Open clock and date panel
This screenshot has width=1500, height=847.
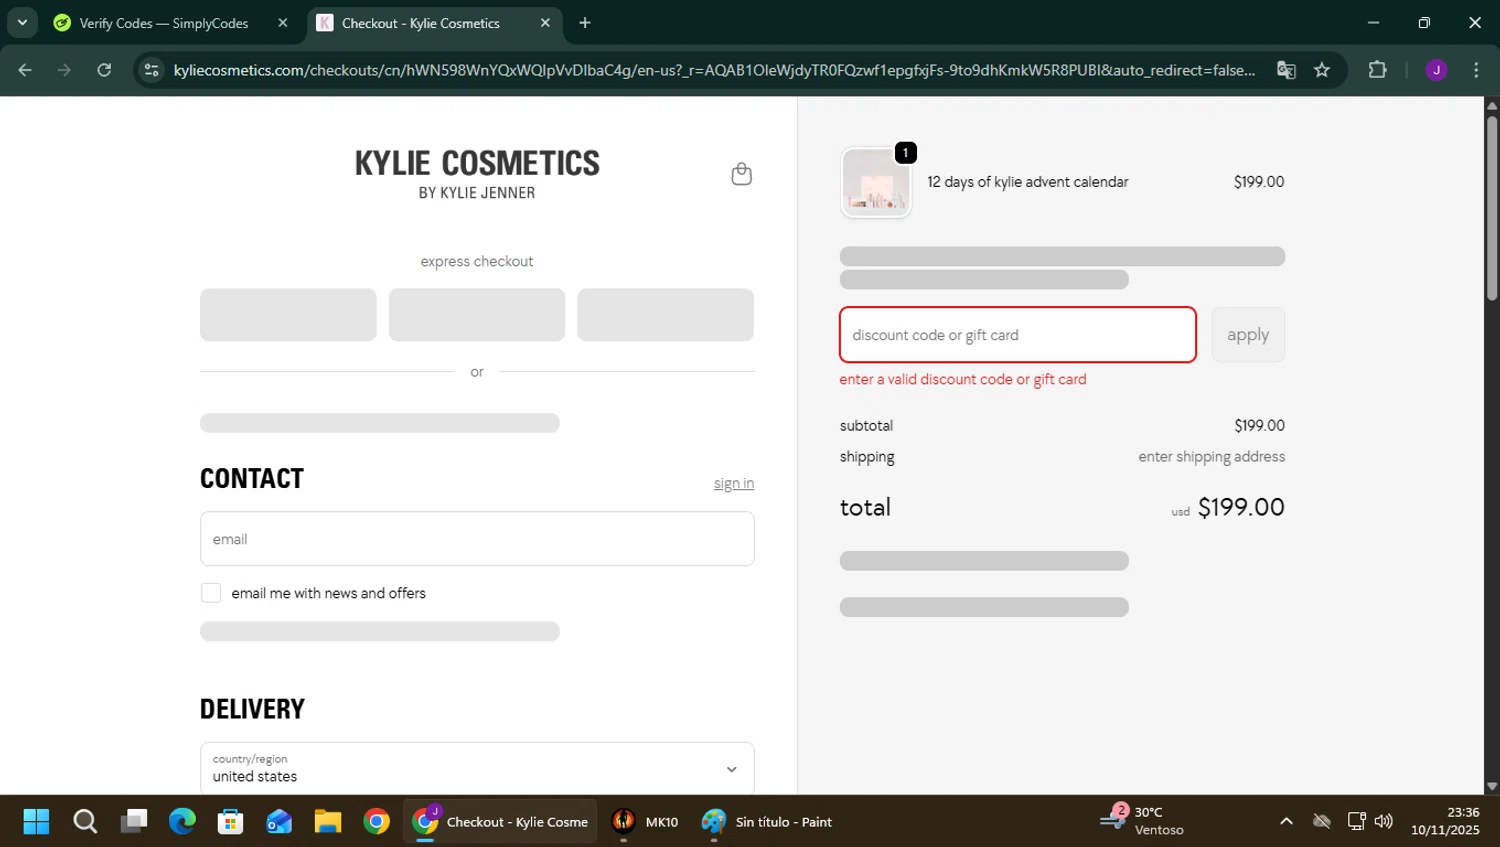1445,821
